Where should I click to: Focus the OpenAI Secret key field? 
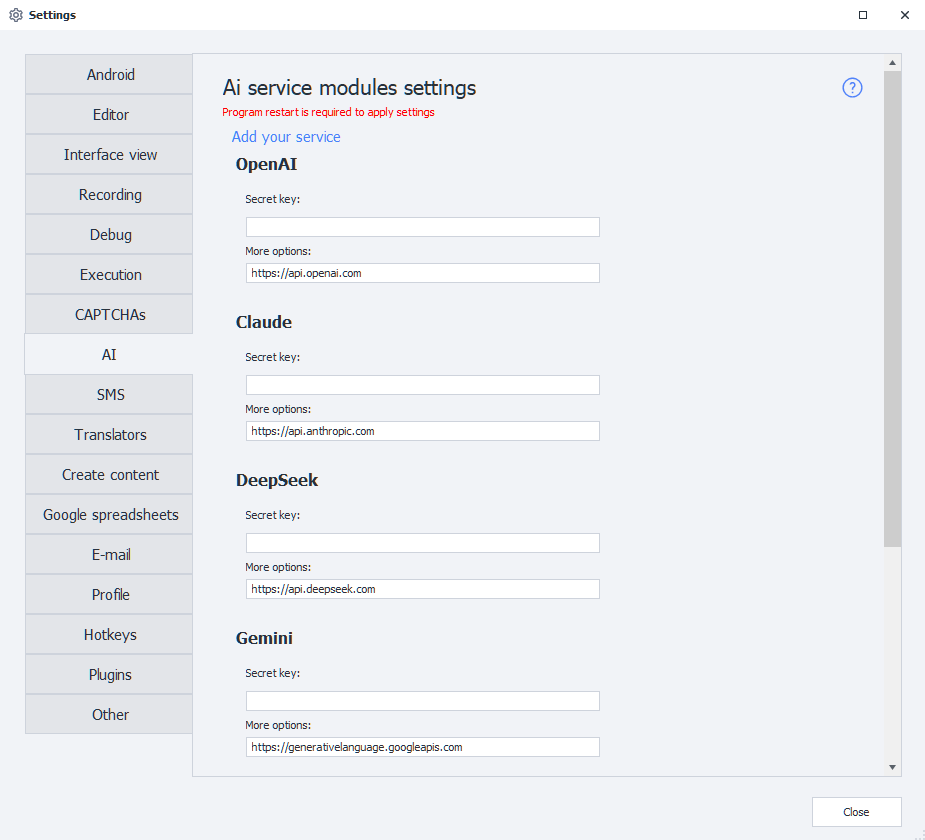[422, 227]
